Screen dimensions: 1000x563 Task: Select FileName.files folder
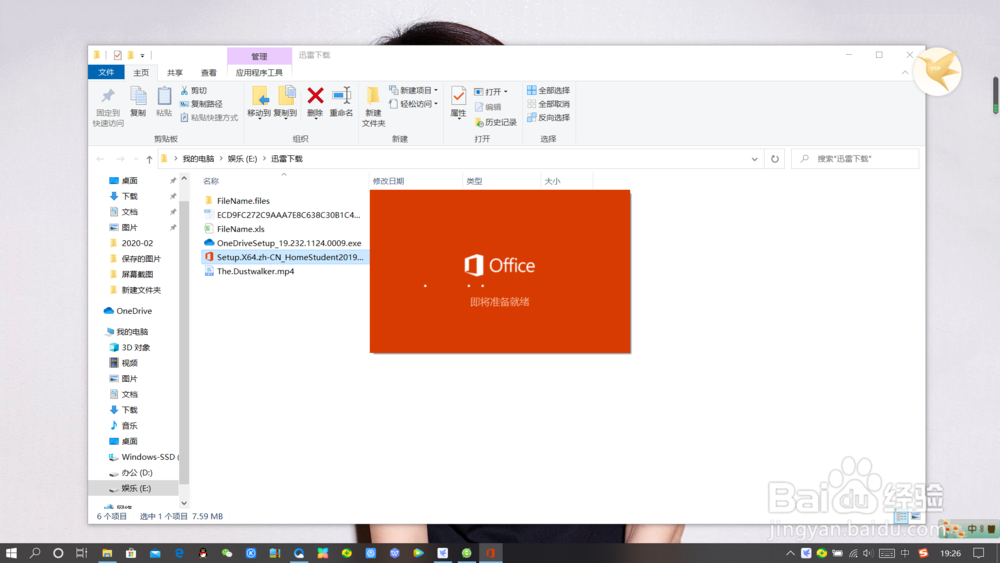coord(237,201)
